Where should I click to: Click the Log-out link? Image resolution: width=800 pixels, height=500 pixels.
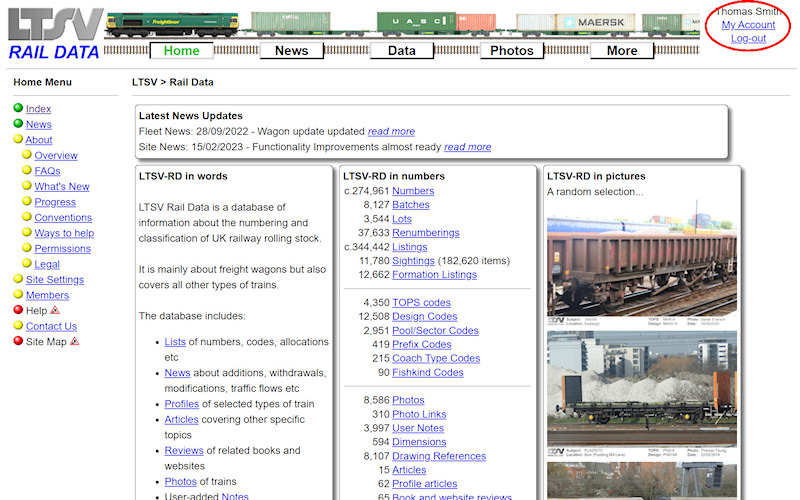click(x=748, y=39)
